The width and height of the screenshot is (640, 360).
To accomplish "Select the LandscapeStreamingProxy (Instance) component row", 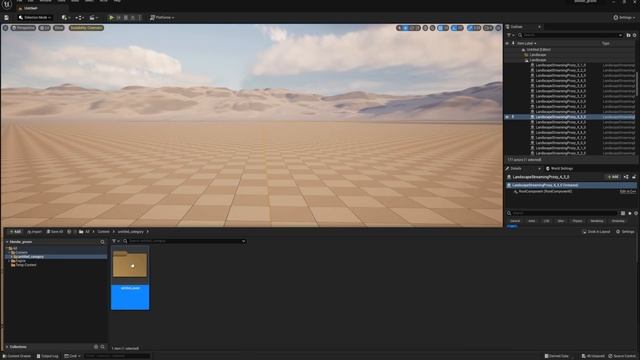I will click(x=571, y=185).
